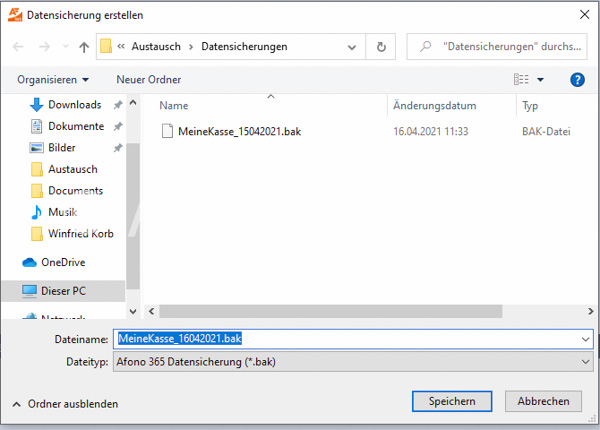Click the up-arrow parent folder icon
600x430 pixels.
point(84,47)
